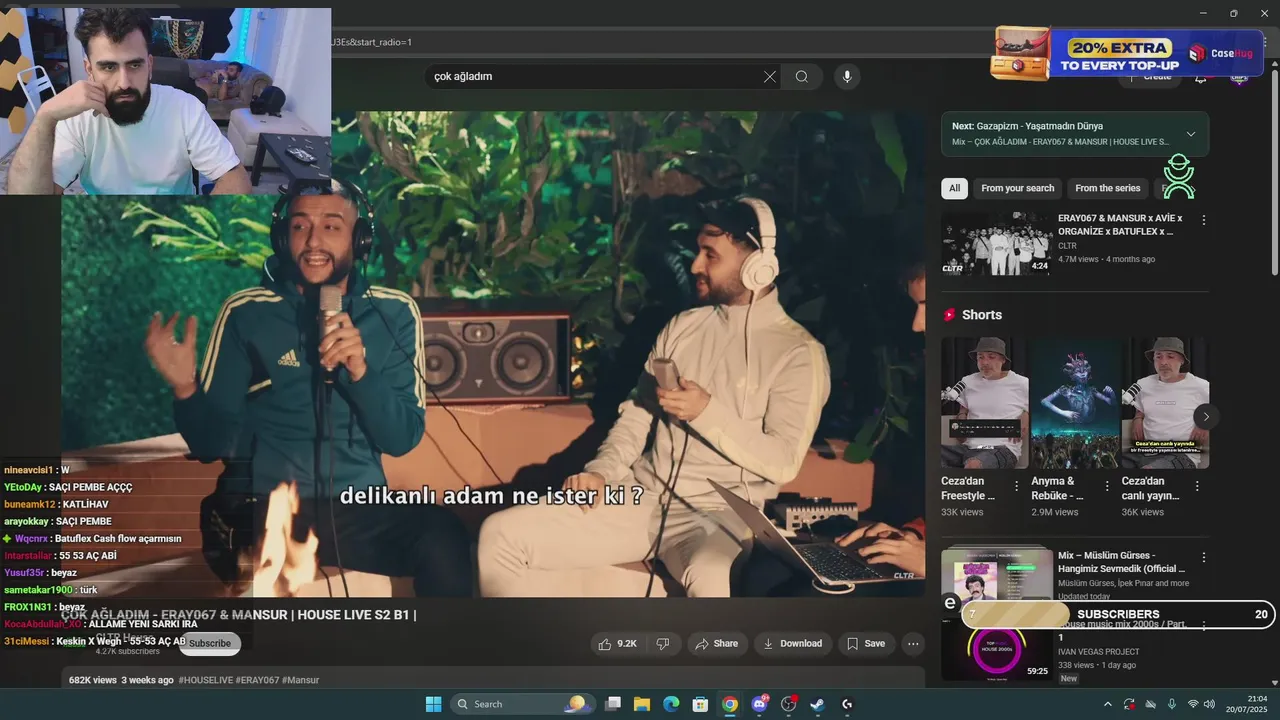Open the #ERAY067 hashtag
This screenshot has height=720, width=1280.
[x=258, y=680]
